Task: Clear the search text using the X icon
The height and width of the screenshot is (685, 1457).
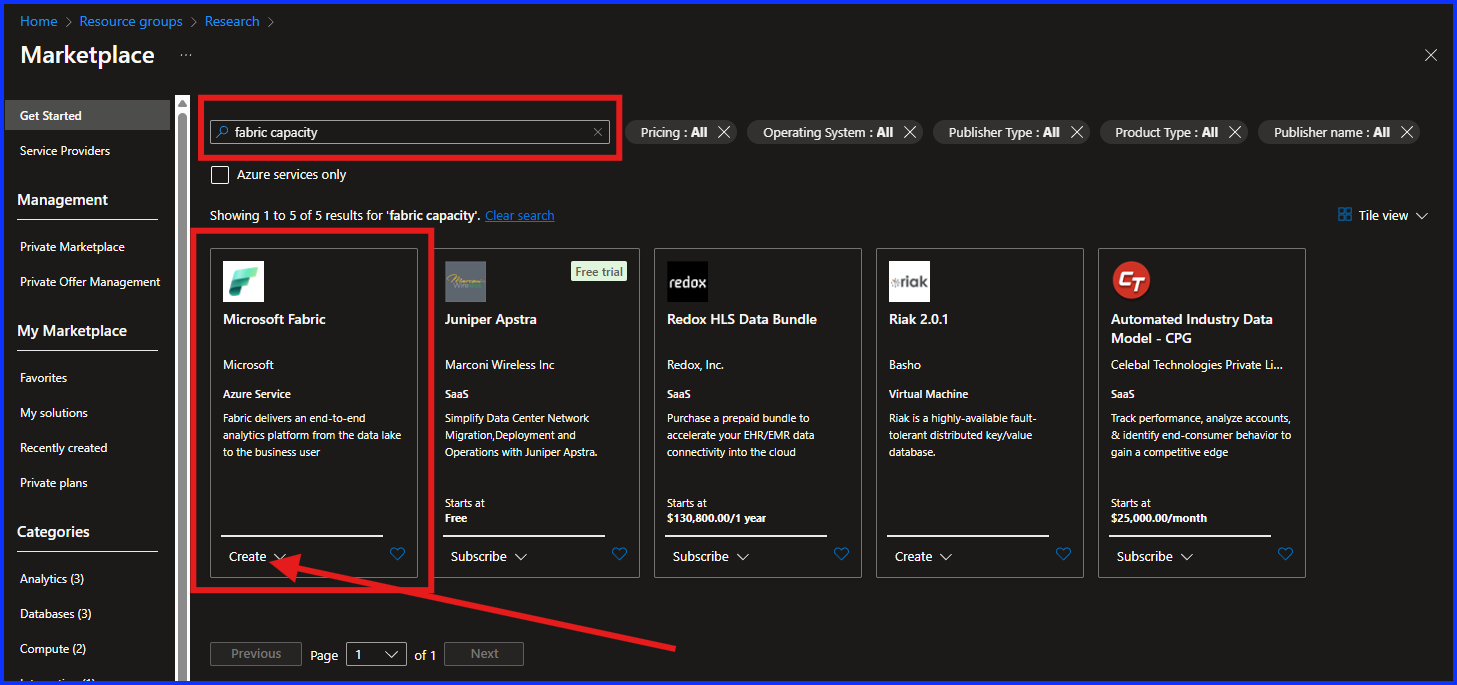Action: [597, 131]
